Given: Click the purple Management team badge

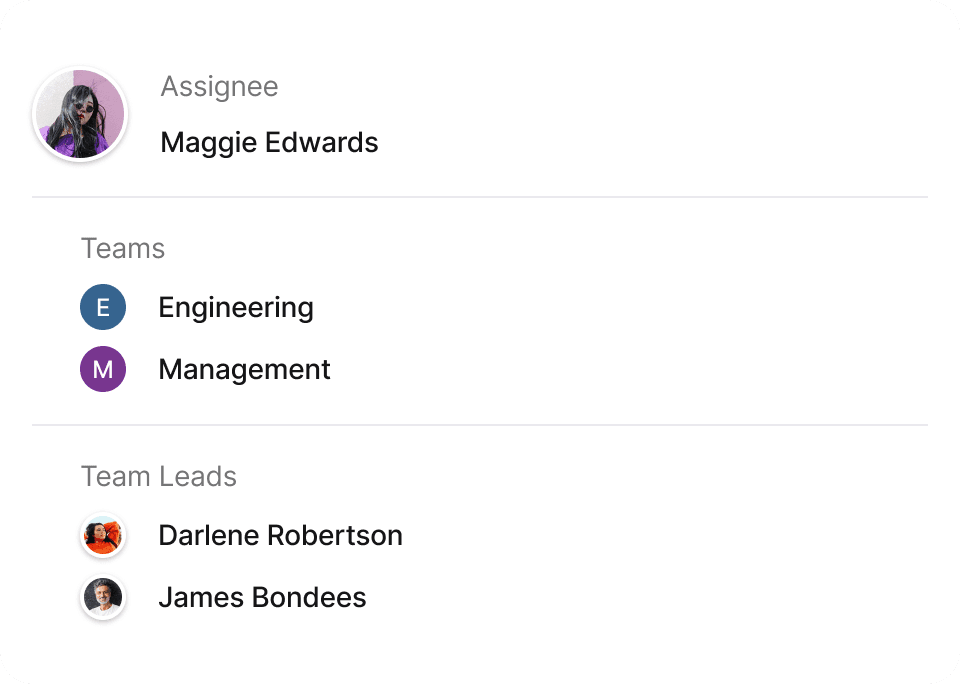Looking at the screenshot, I should point(103,369).
